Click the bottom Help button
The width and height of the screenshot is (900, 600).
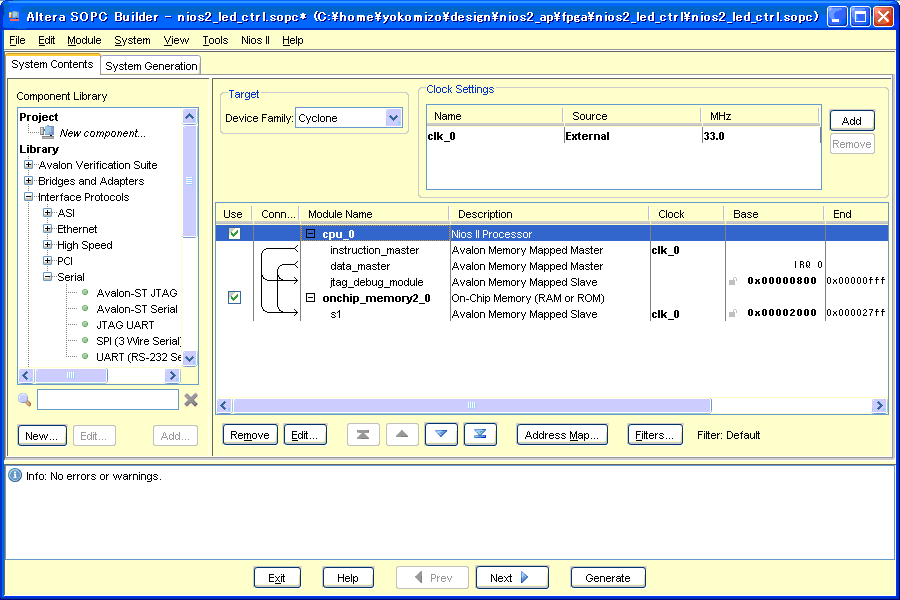(x=348, y=578)
